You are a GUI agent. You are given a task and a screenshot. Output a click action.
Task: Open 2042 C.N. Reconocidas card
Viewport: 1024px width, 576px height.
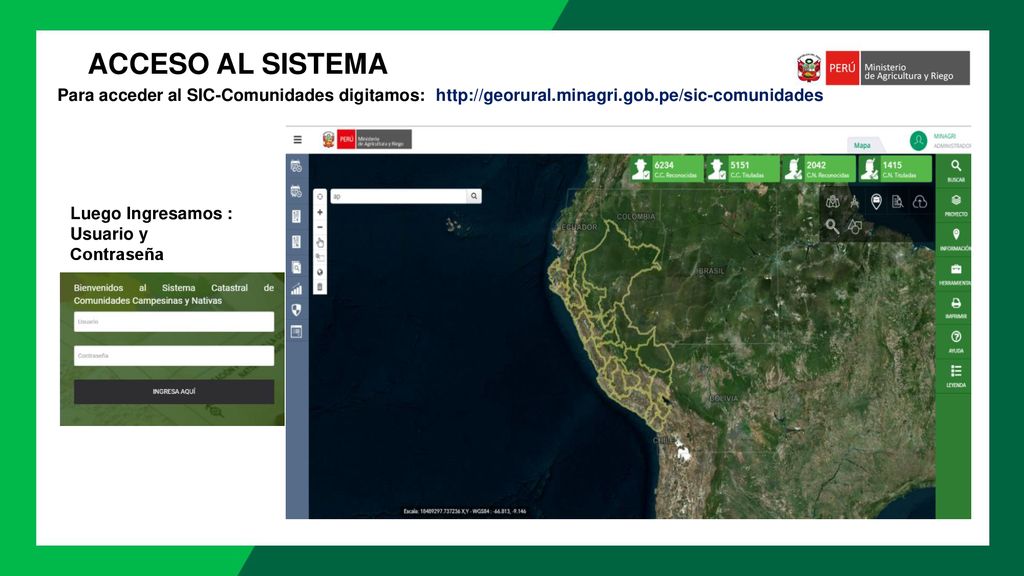[819, 169]
